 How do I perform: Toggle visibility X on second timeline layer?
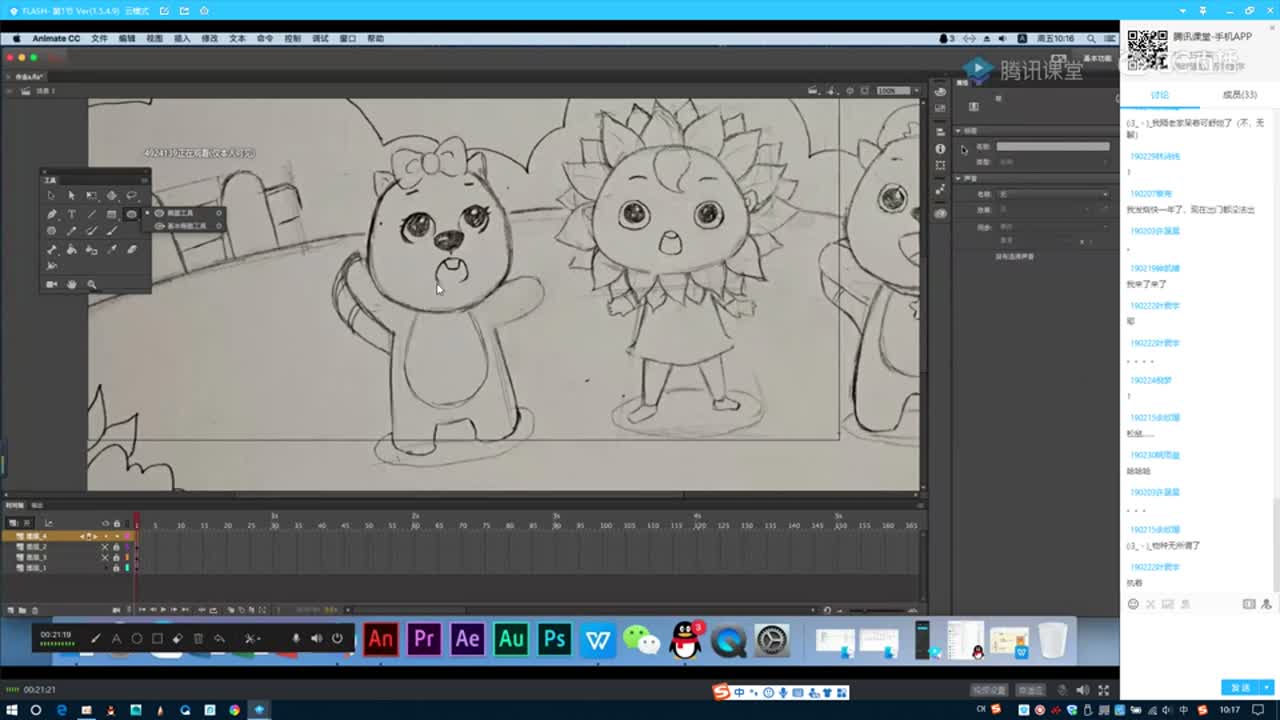tap(105, 547)
